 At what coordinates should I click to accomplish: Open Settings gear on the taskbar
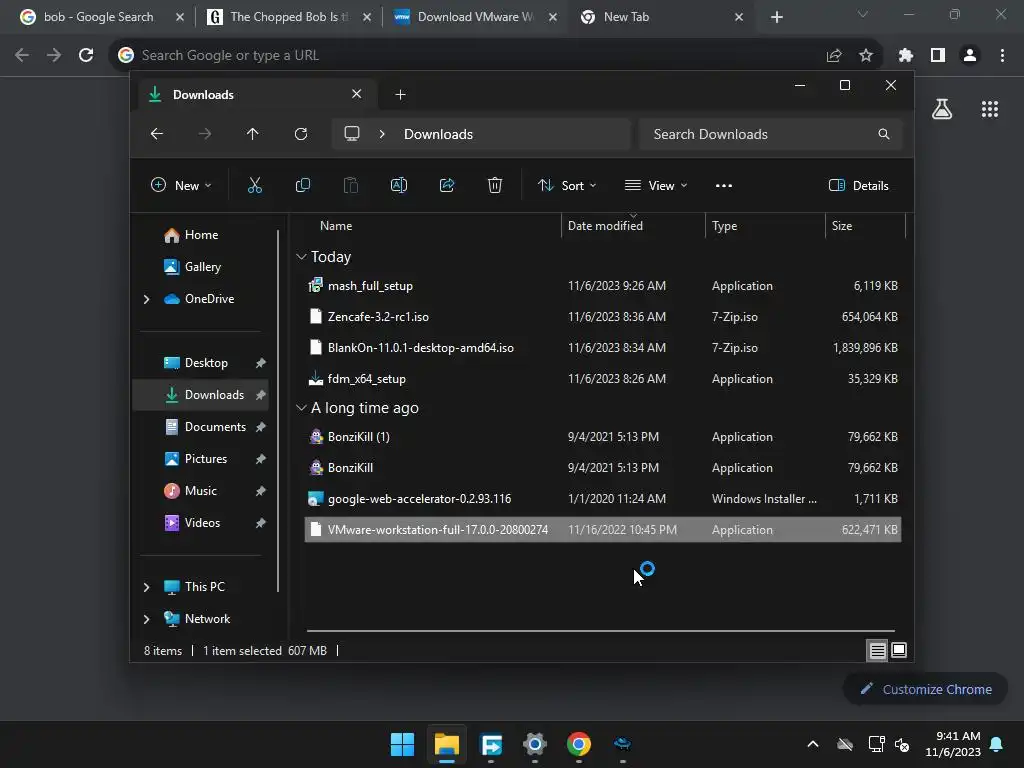(x=535, y=744)
